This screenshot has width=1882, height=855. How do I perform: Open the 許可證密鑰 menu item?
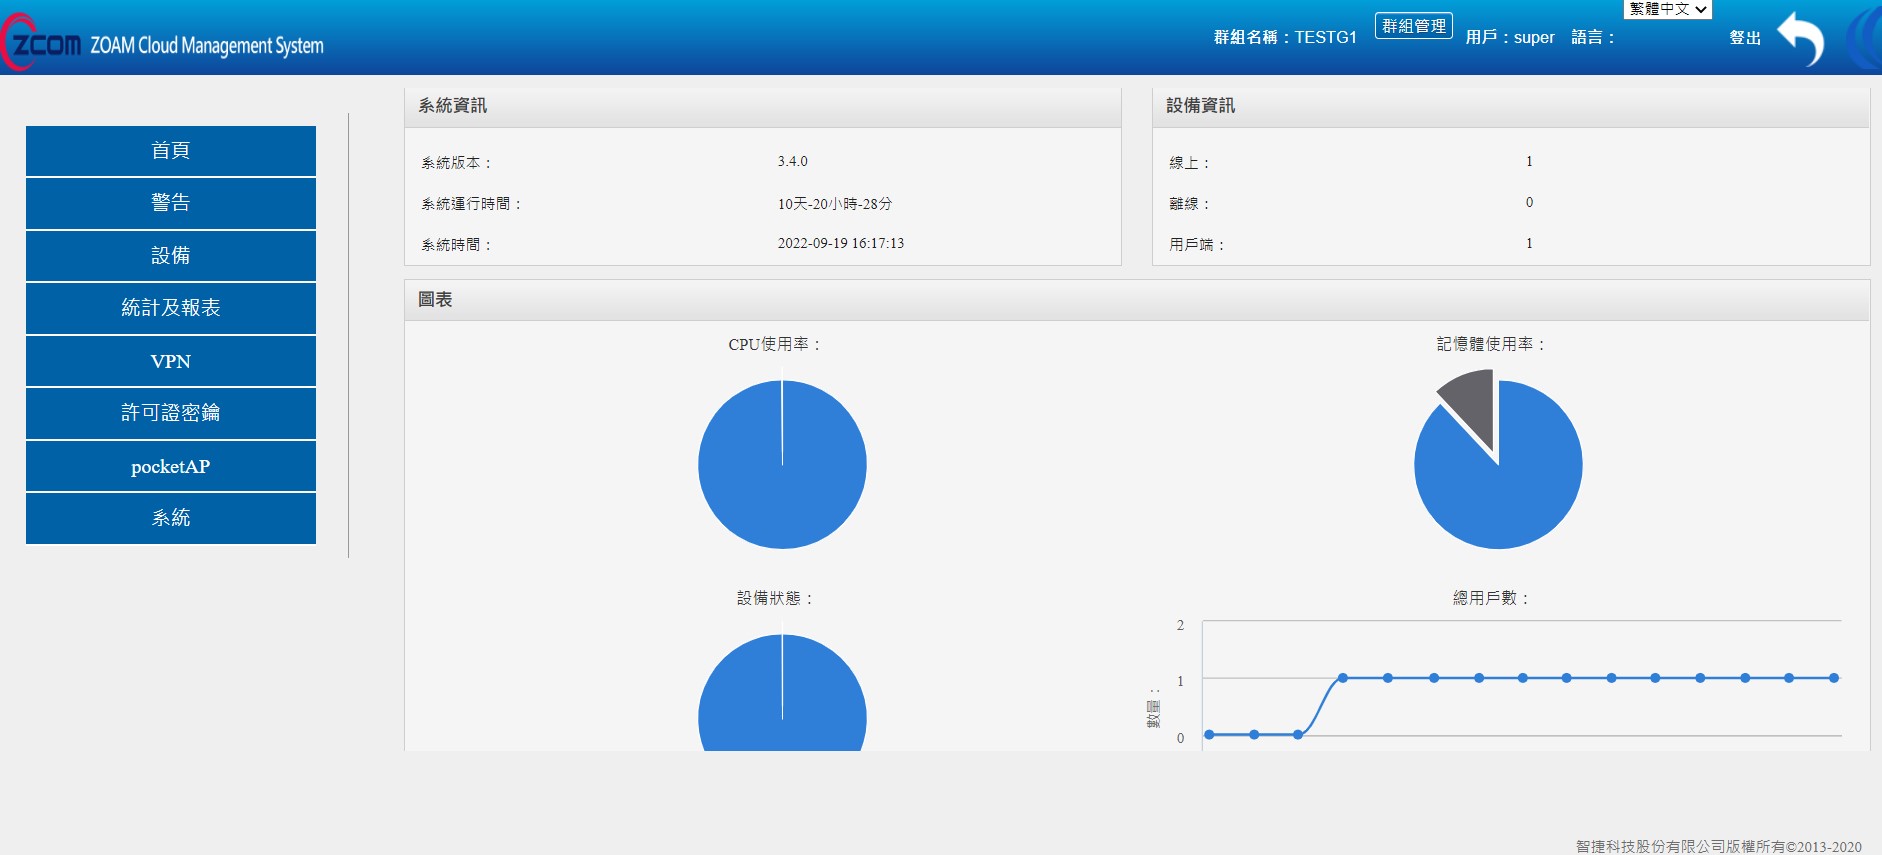tap(171, 413)
